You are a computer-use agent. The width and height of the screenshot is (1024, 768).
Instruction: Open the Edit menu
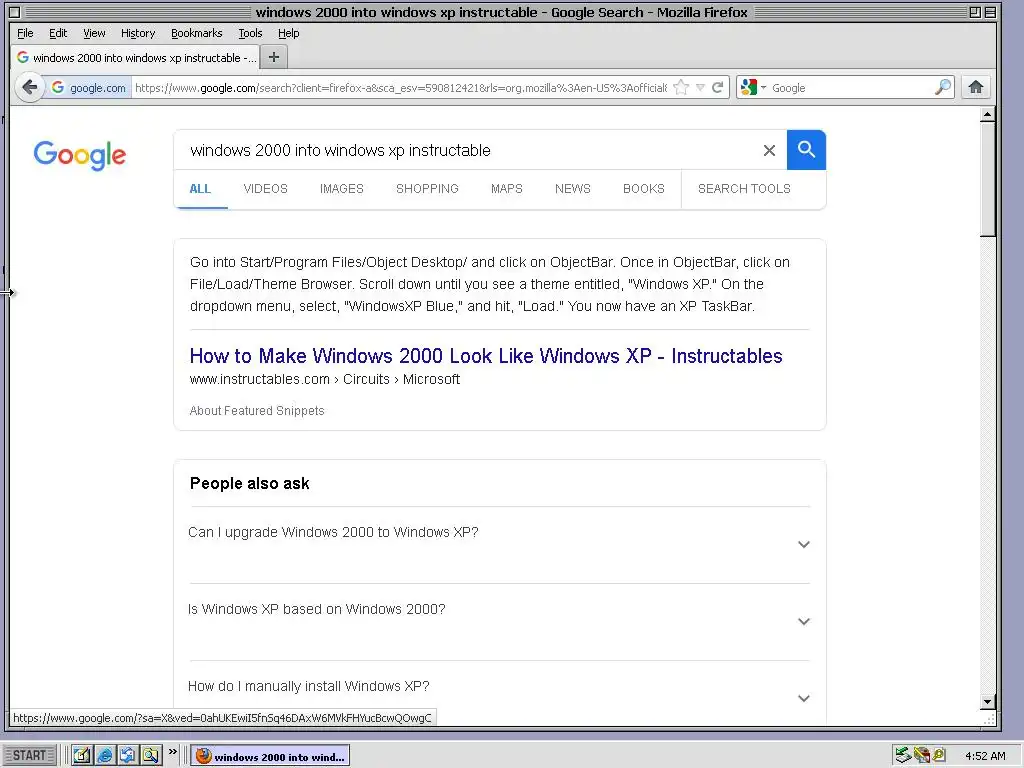point(58,33)
